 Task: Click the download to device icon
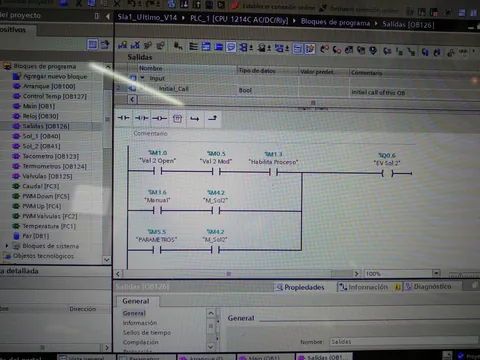(x=184, y=4)
